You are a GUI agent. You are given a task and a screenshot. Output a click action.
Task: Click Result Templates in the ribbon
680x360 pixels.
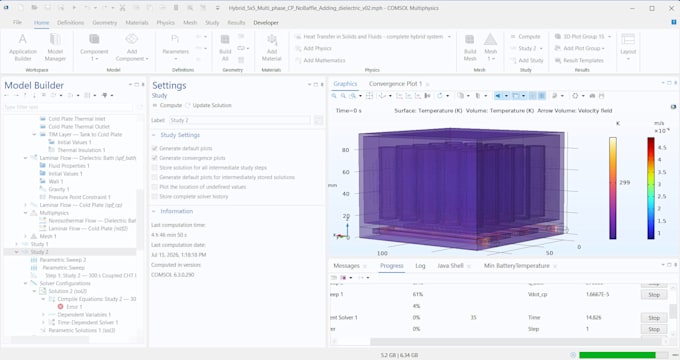[x=579, y=60]
